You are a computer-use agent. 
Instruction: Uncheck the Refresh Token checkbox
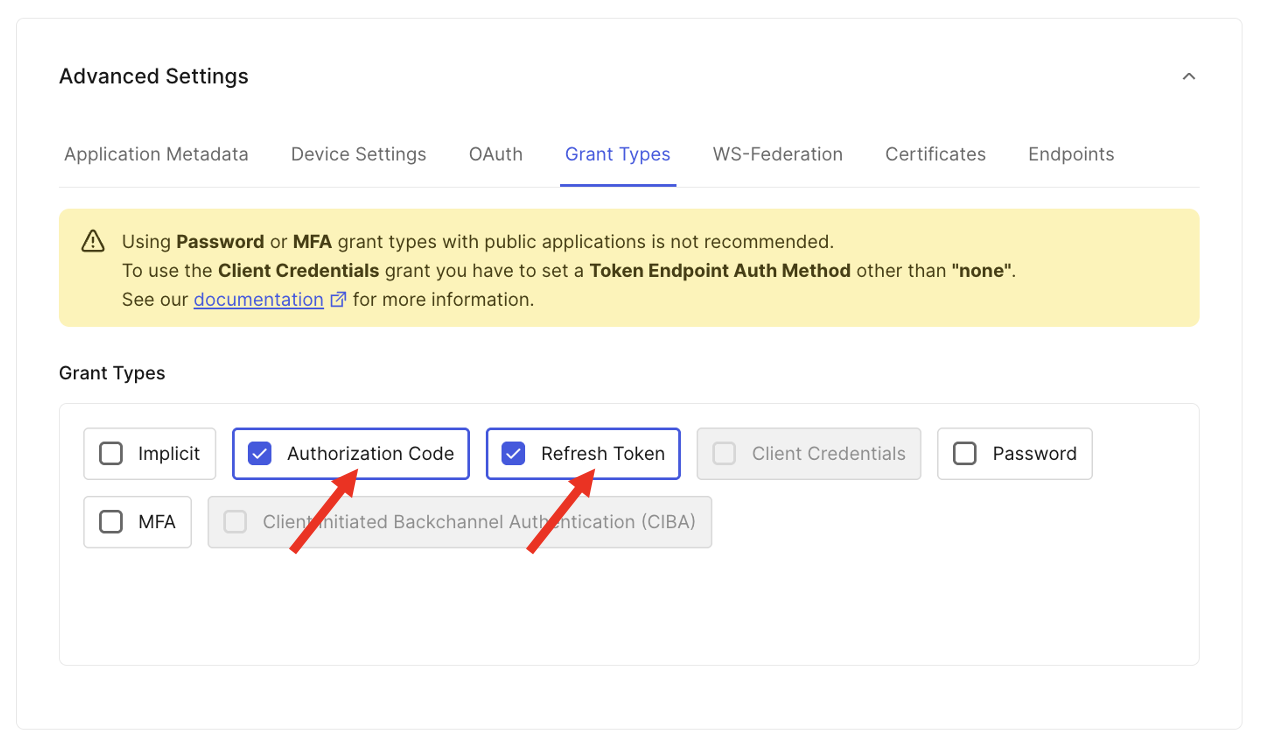pyautogui.click(x=513, y=454)
